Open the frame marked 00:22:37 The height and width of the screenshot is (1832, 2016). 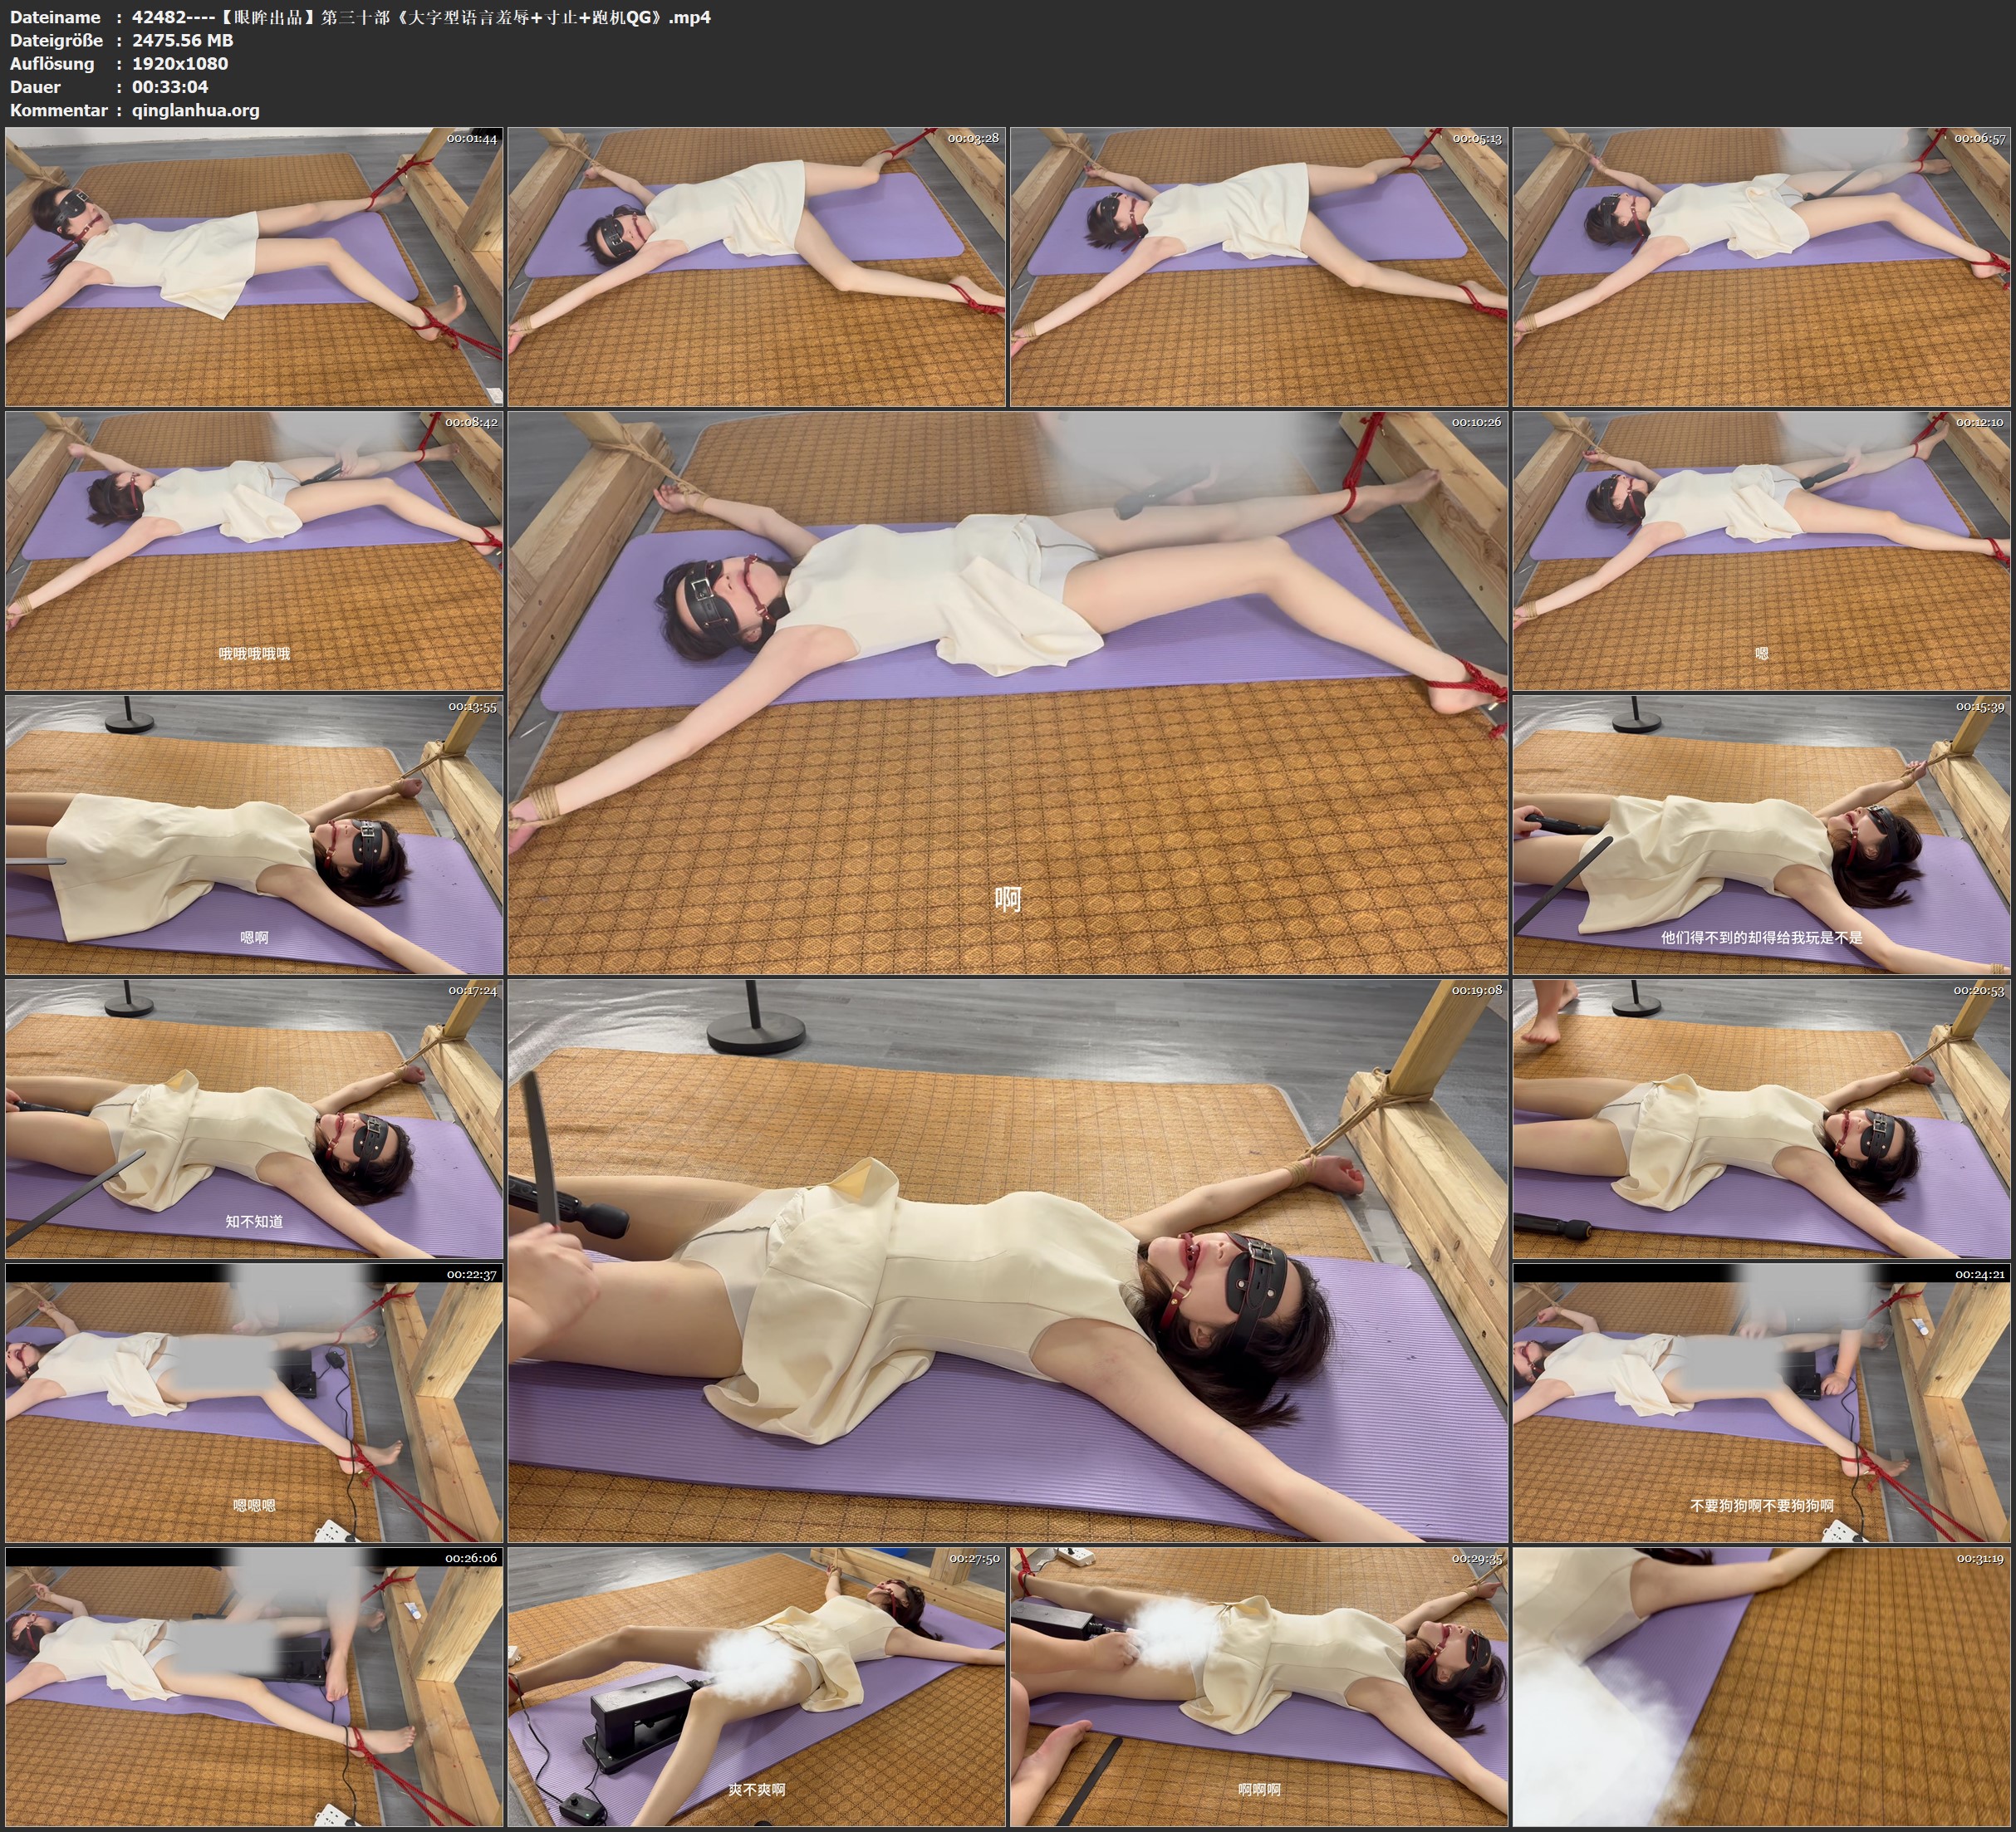pyautogui.click(x=254, y=1403)
